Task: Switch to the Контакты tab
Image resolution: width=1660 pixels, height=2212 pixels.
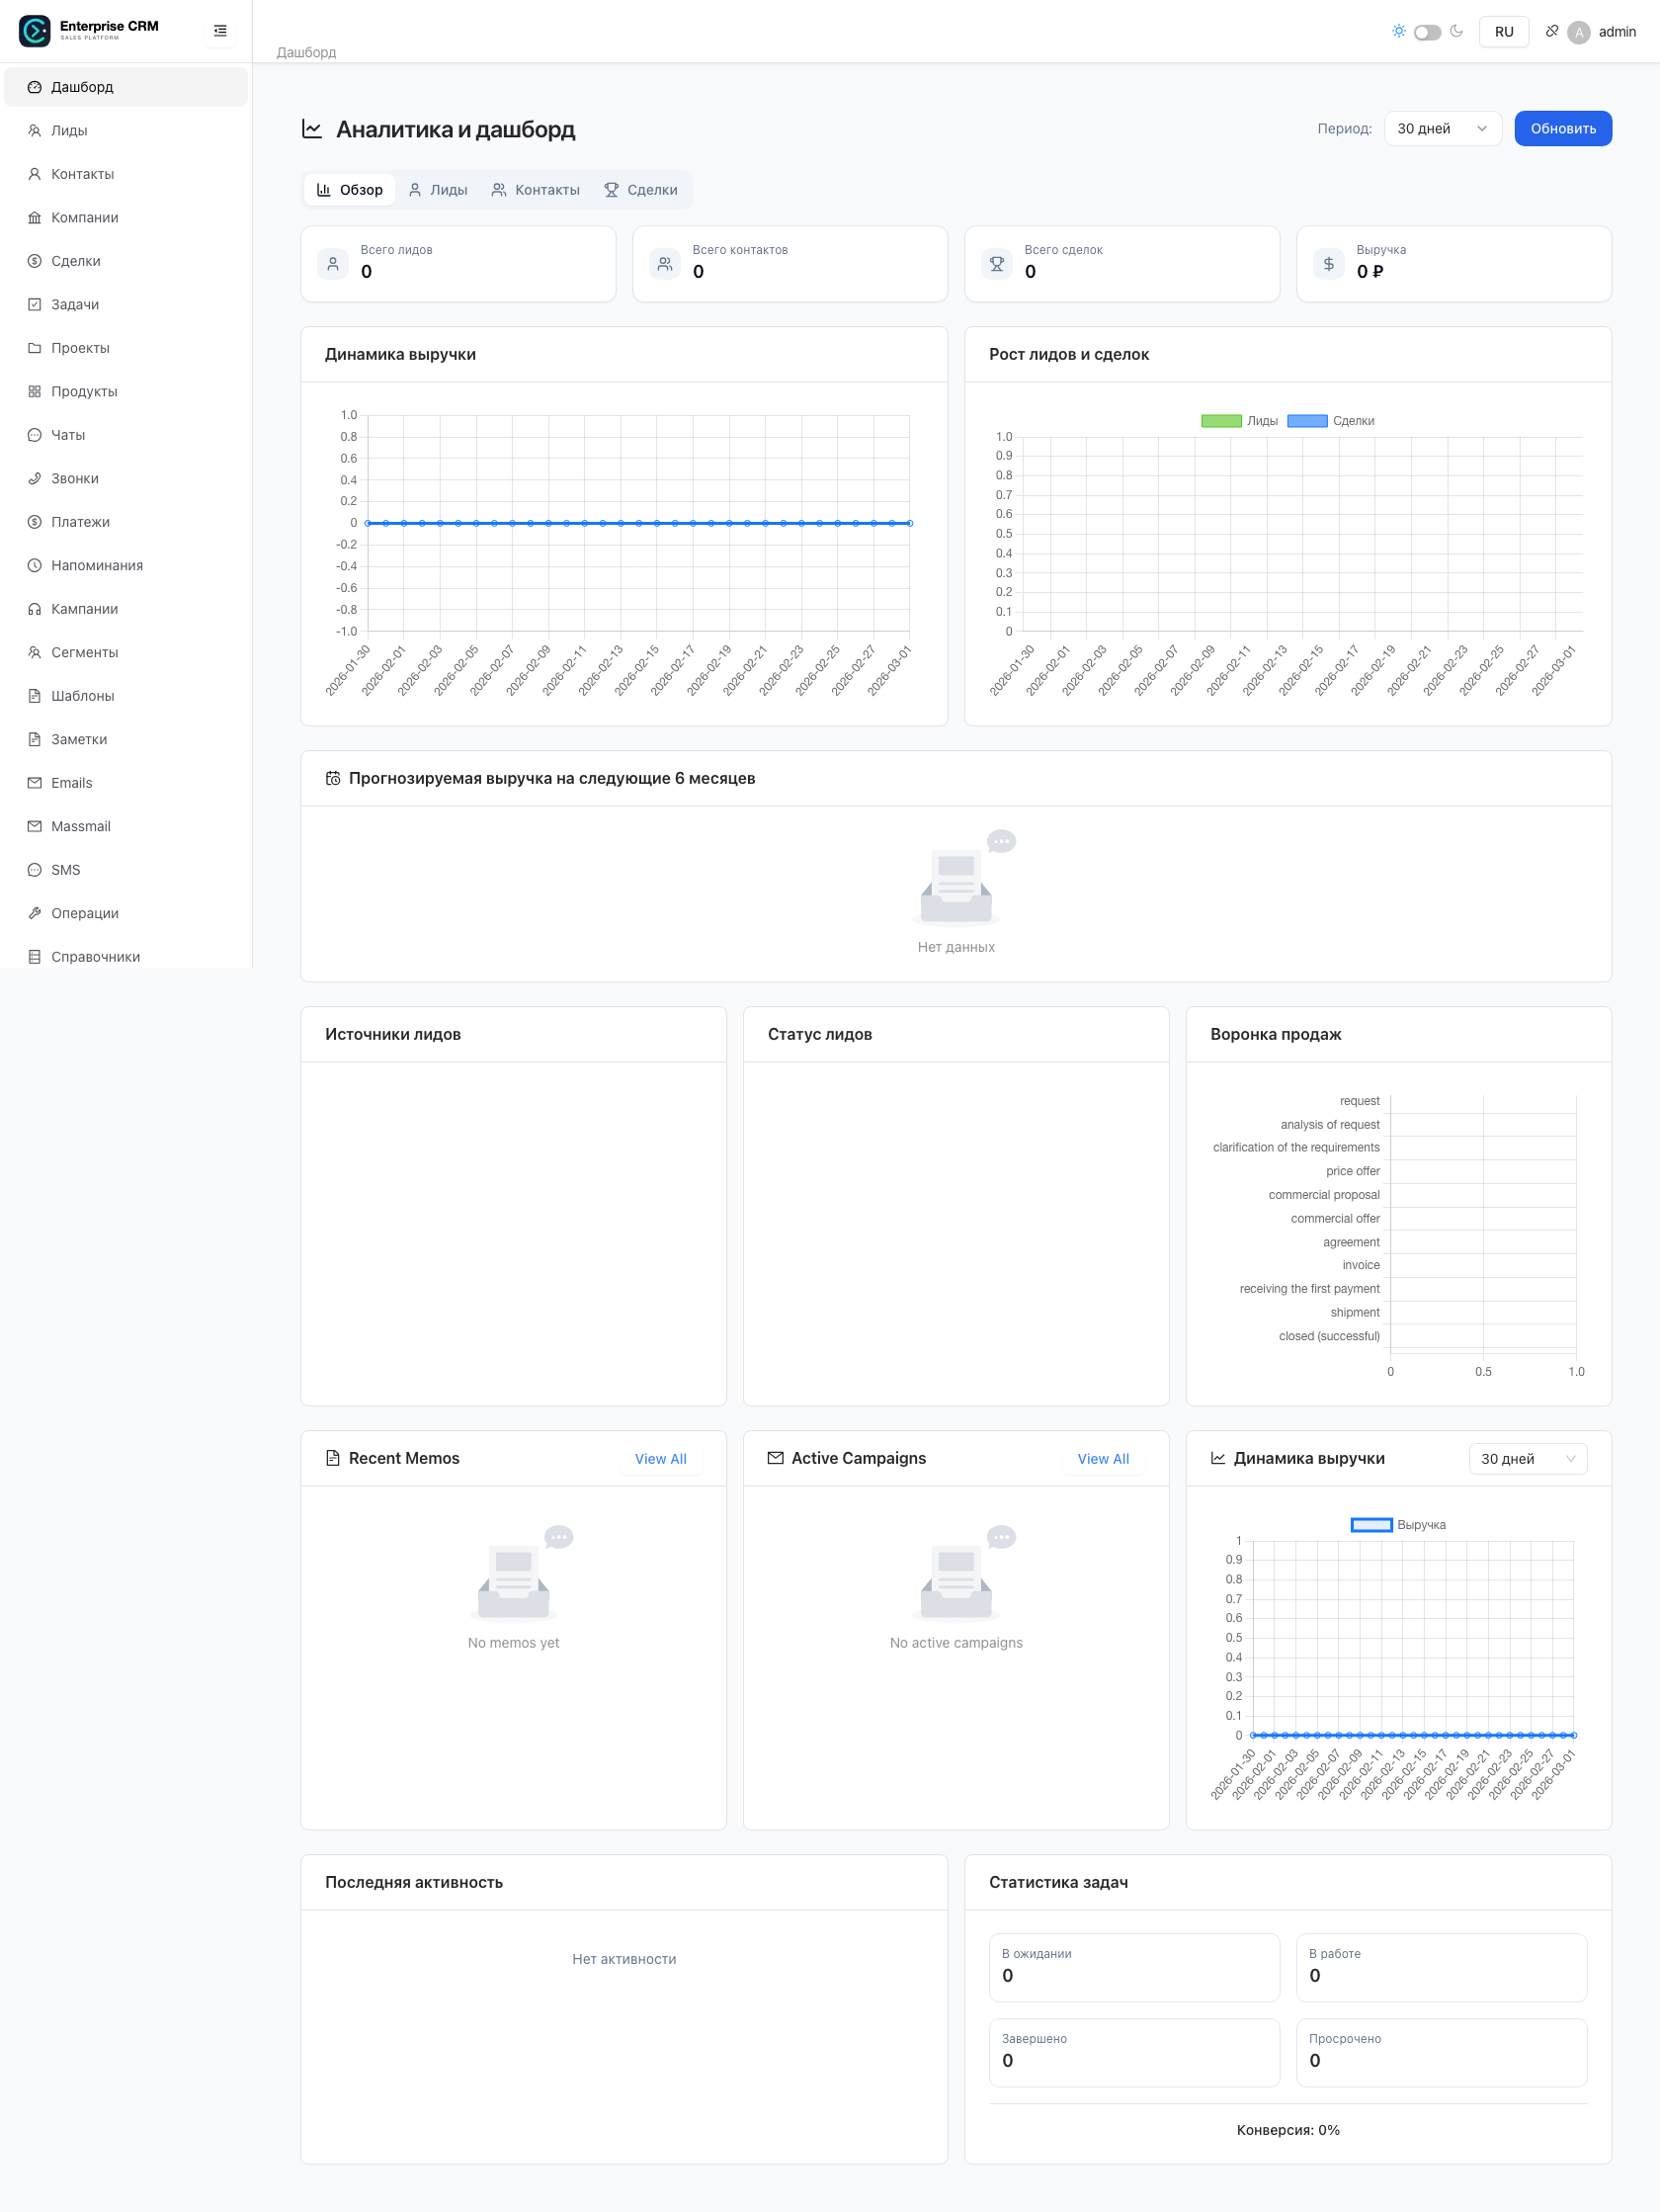Action: point(536,189)
